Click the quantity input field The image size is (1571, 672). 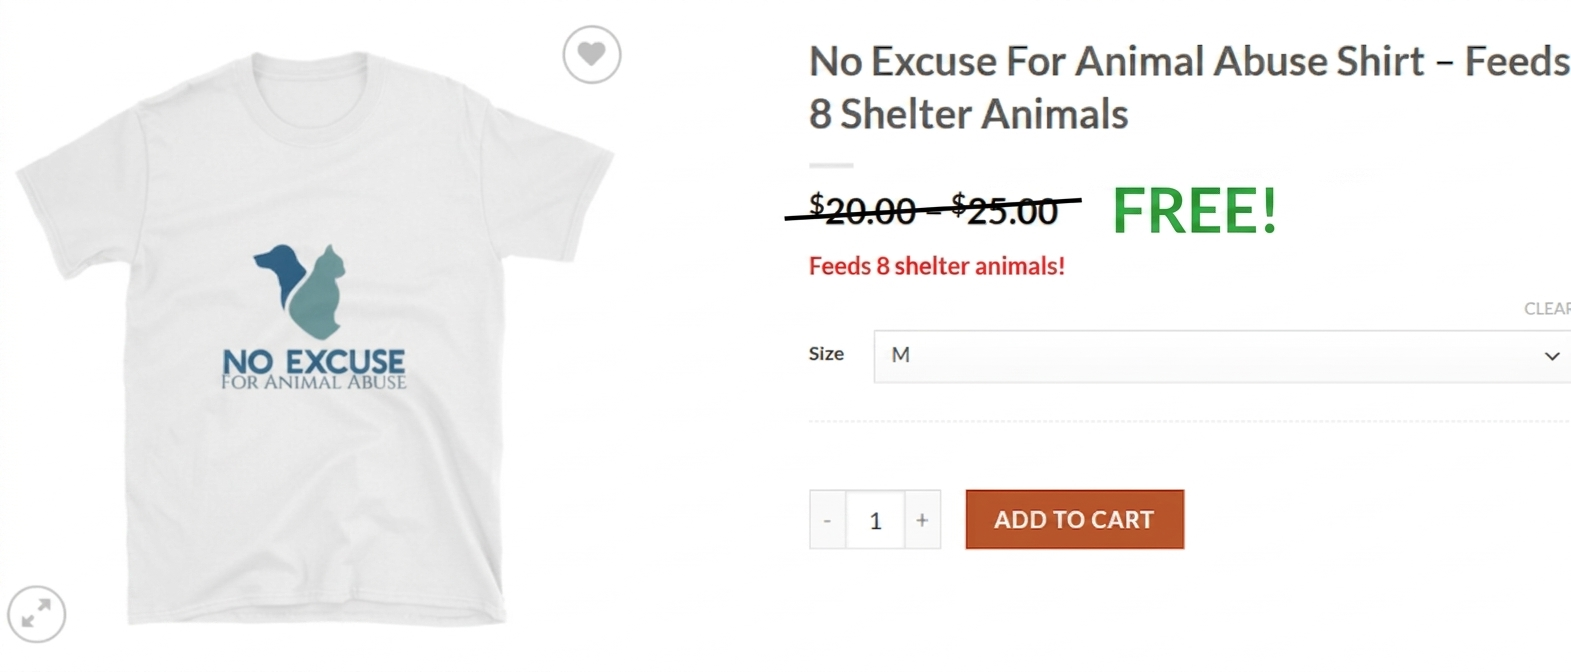pyautogui.click(x=875, y=520)
